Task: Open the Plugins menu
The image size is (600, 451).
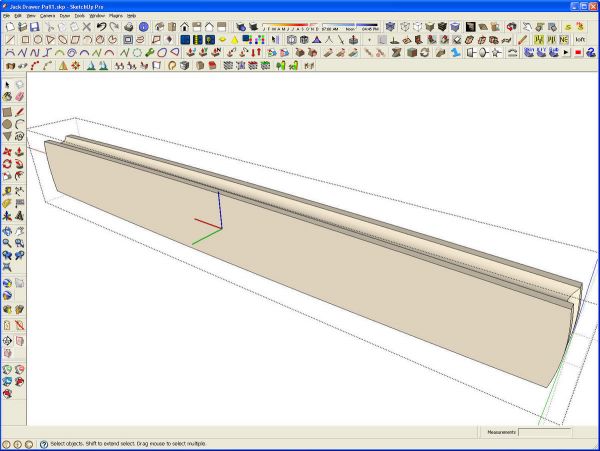Action: [x=116, y=16]
